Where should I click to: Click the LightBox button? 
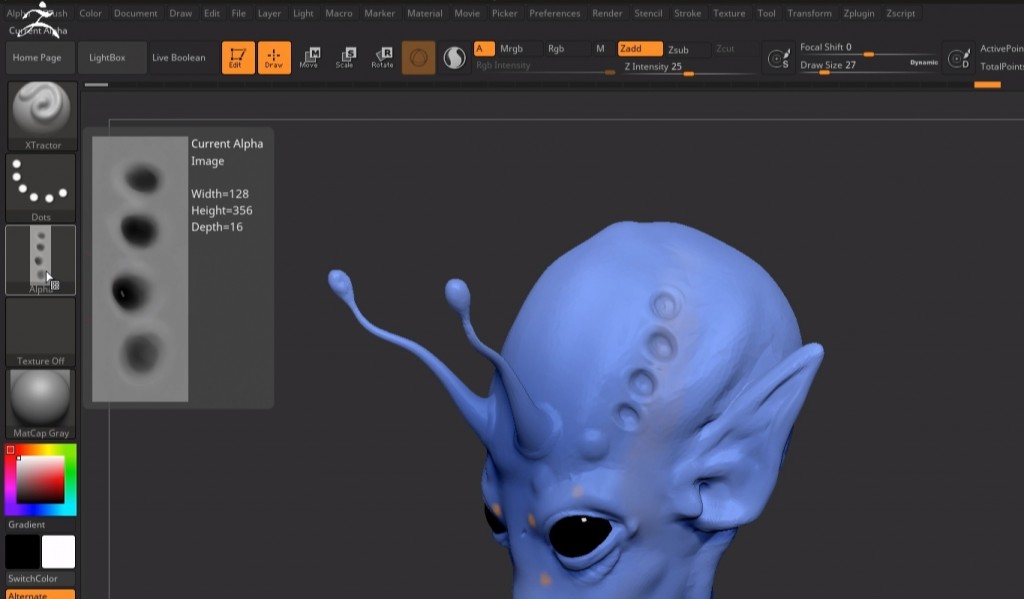point(107,58)
